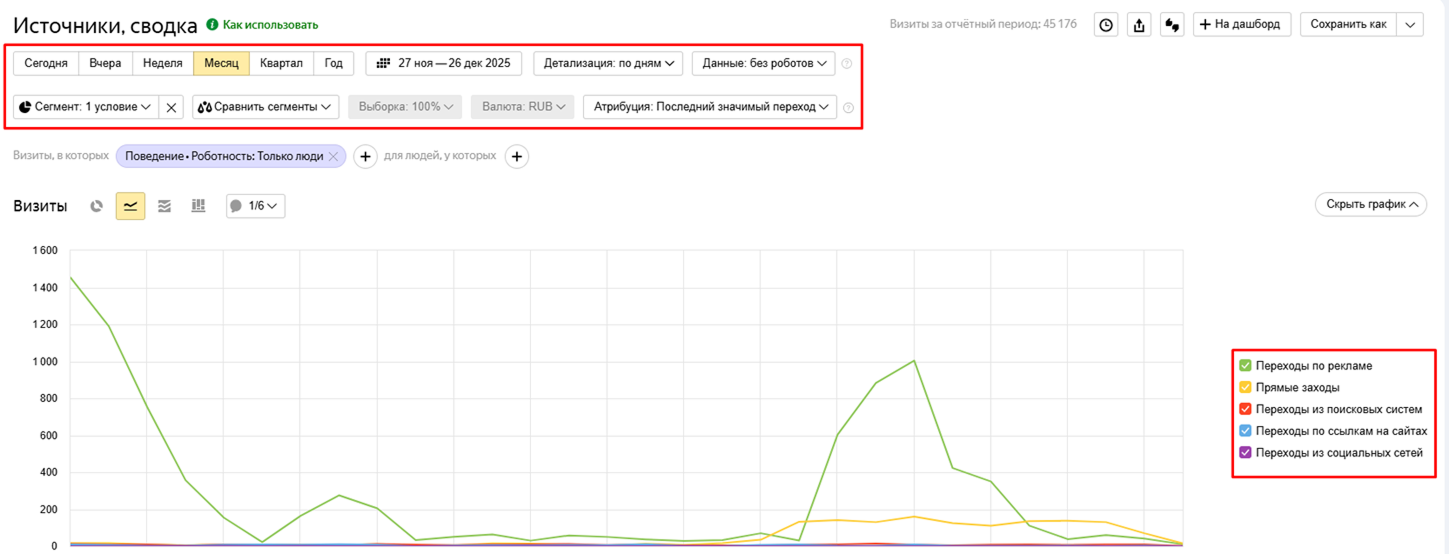Expand the 'Атрибуция' dropdown
This screenshot has height=554, width=1449.
pos(710,107)
